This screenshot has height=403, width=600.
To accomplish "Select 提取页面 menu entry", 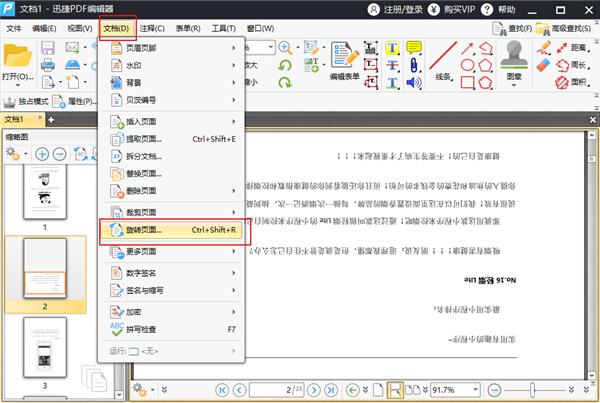I will click(x=171, y=139).
